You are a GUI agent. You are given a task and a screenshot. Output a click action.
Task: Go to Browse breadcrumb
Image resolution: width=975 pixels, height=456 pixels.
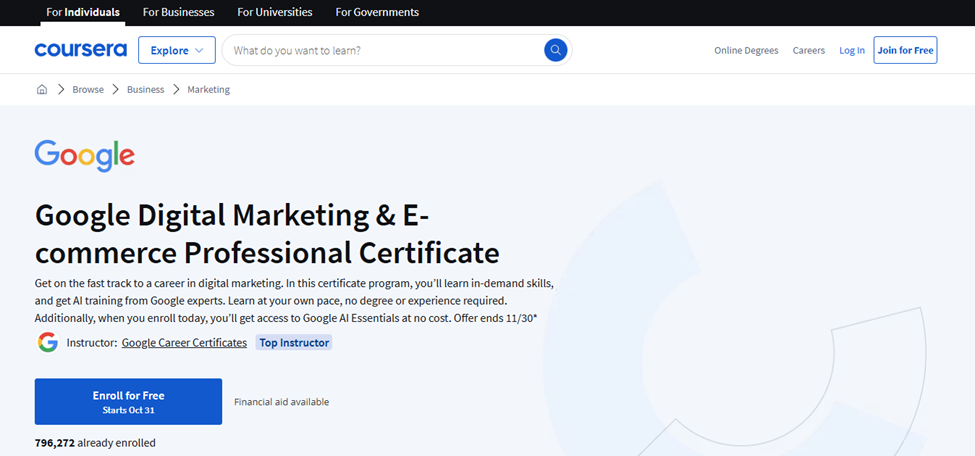(x=88, y=90)
